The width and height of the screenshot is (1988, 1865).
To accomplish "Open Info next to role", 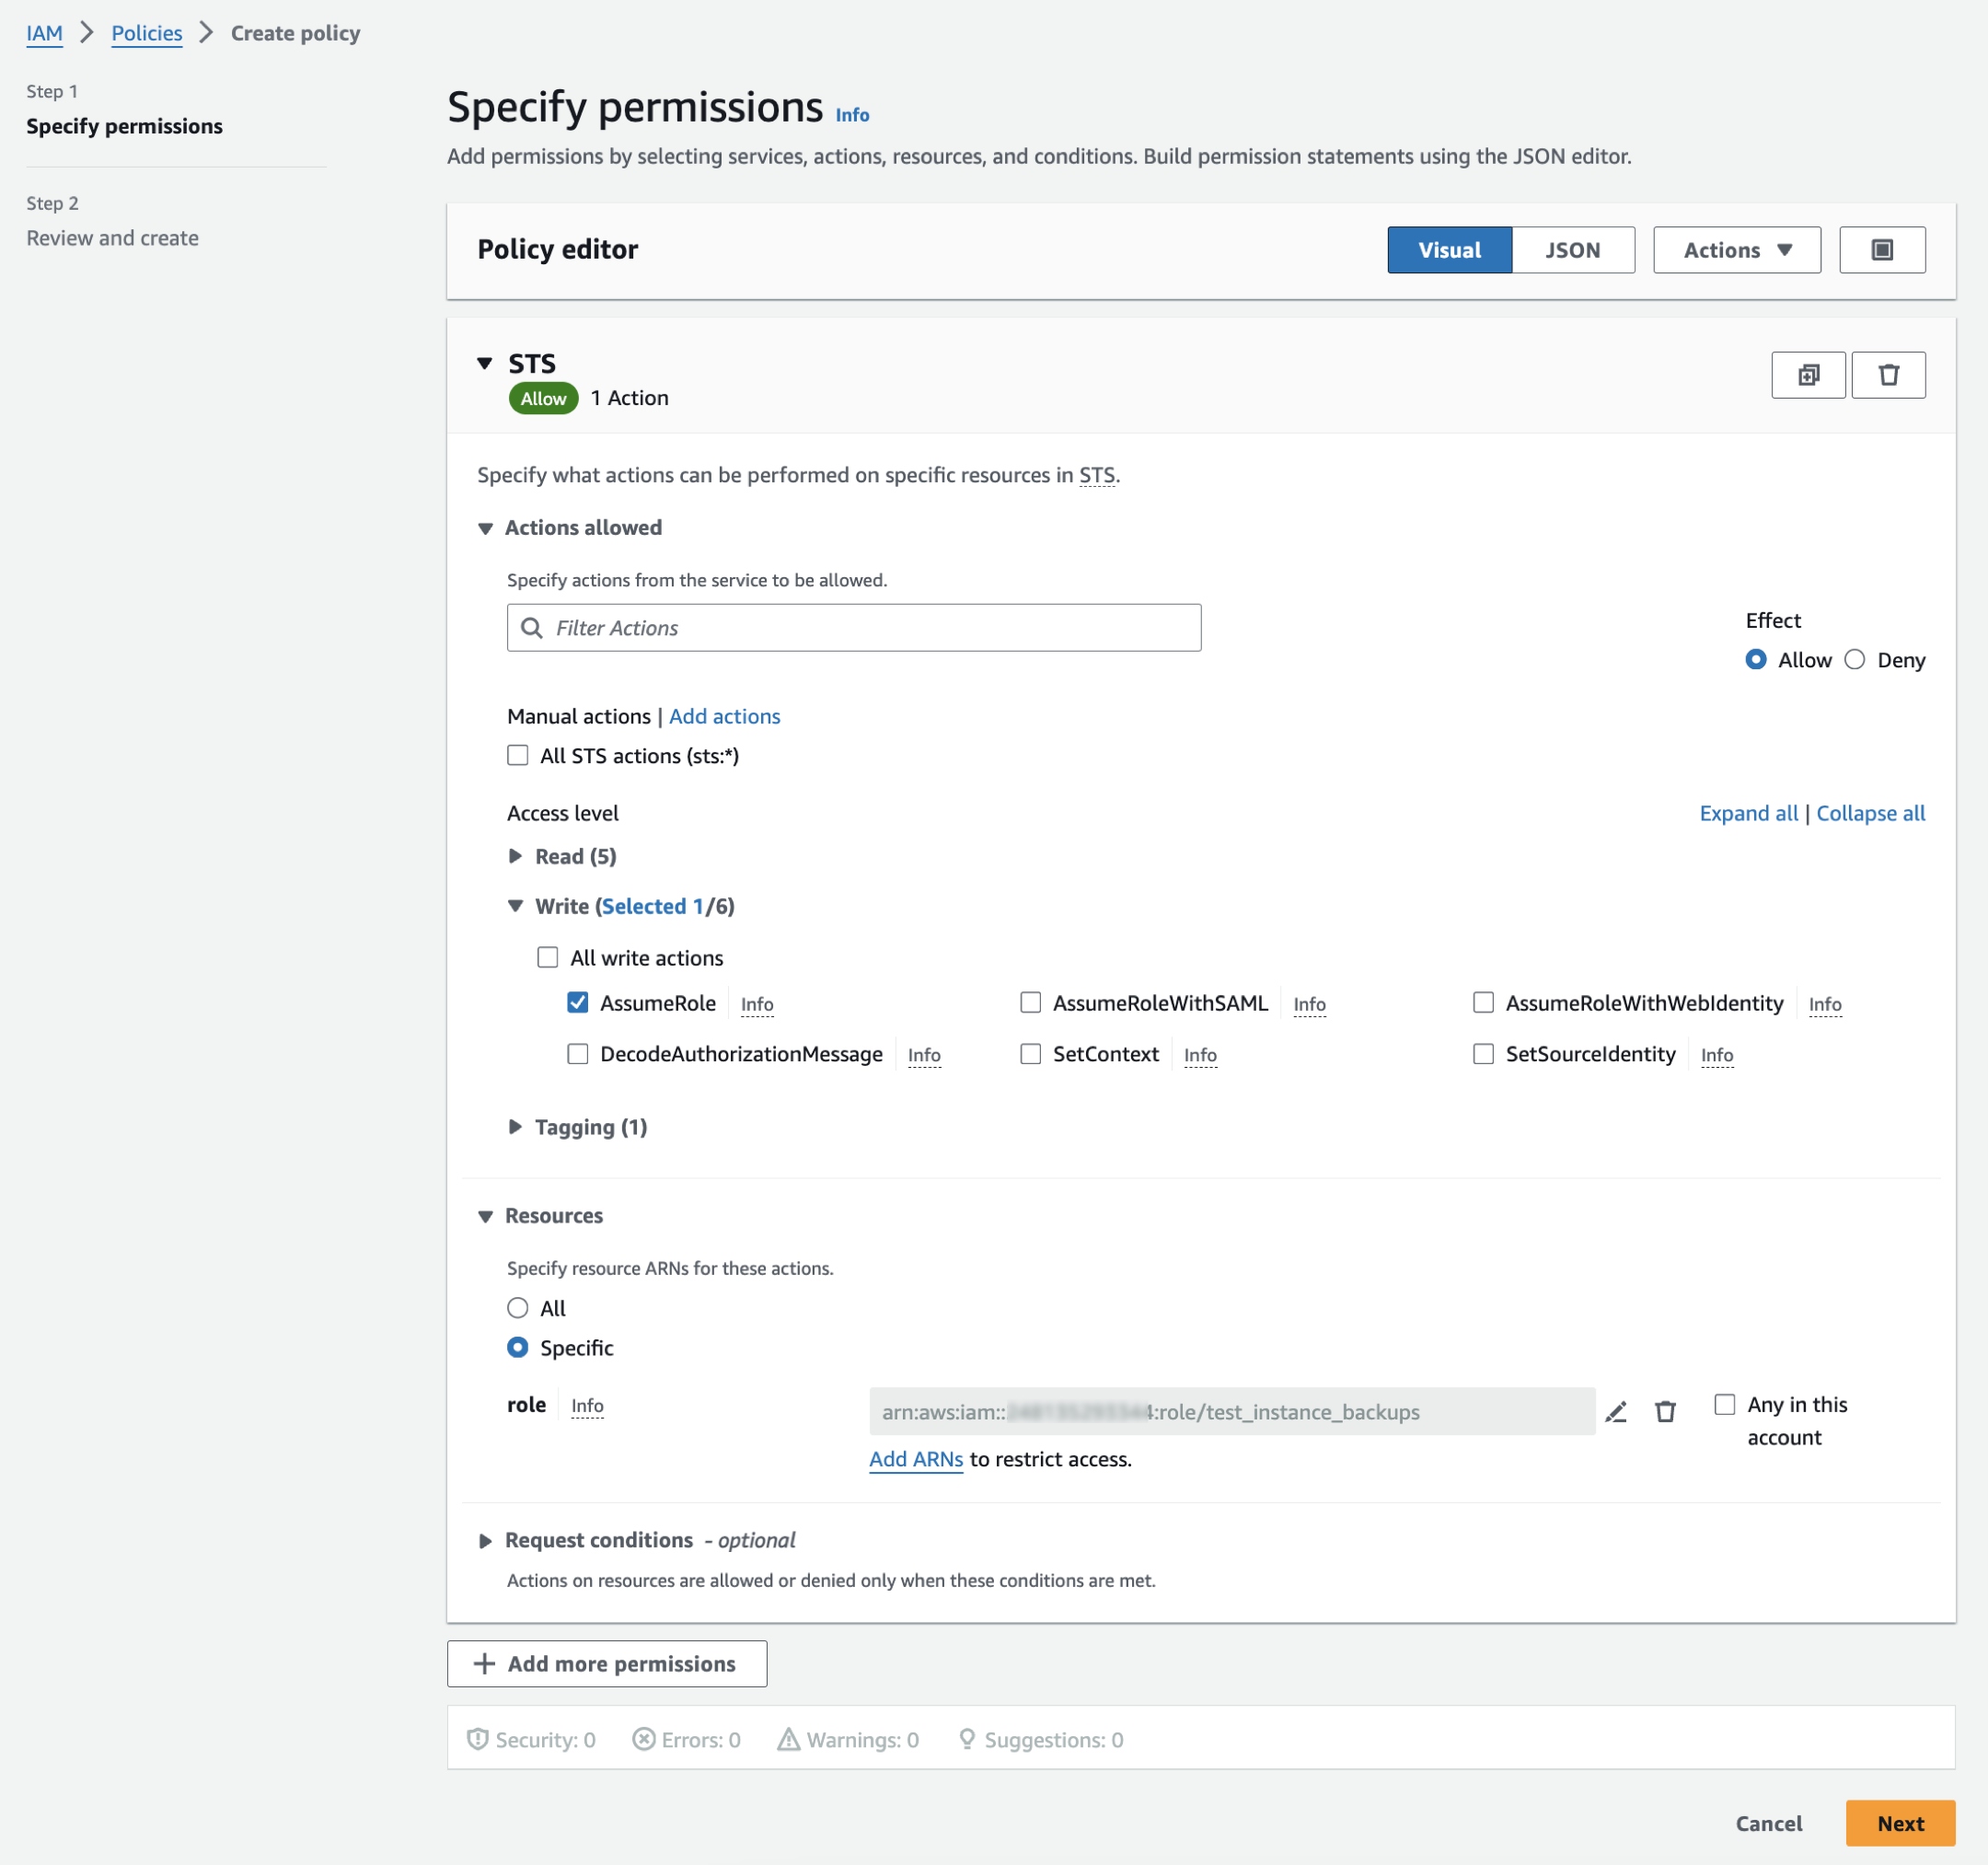I will point(587,1406).
